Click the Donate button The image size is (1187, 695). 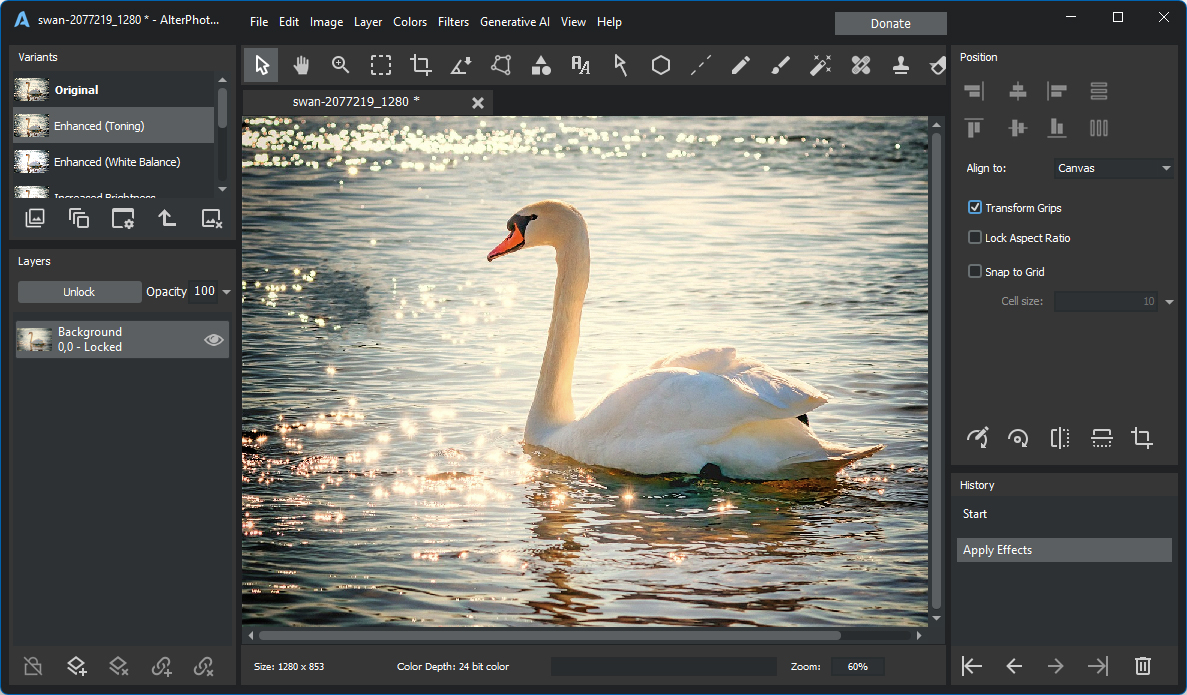pos(890,24)
